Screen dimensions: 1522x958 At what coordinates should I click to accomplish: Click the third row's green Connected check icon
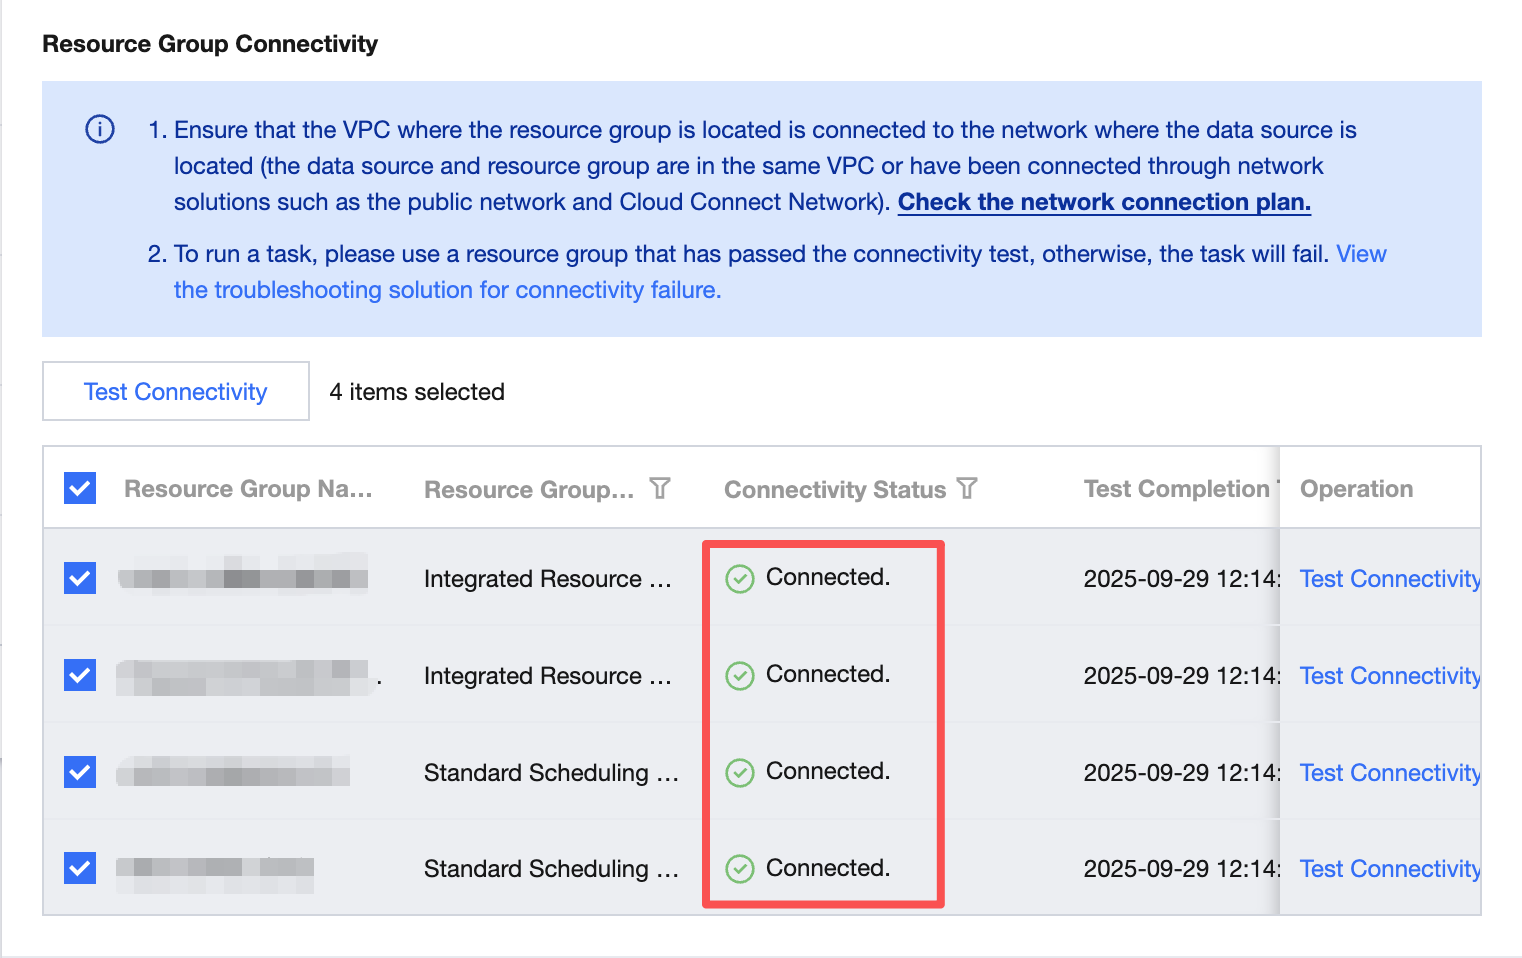tap(740, 773)
